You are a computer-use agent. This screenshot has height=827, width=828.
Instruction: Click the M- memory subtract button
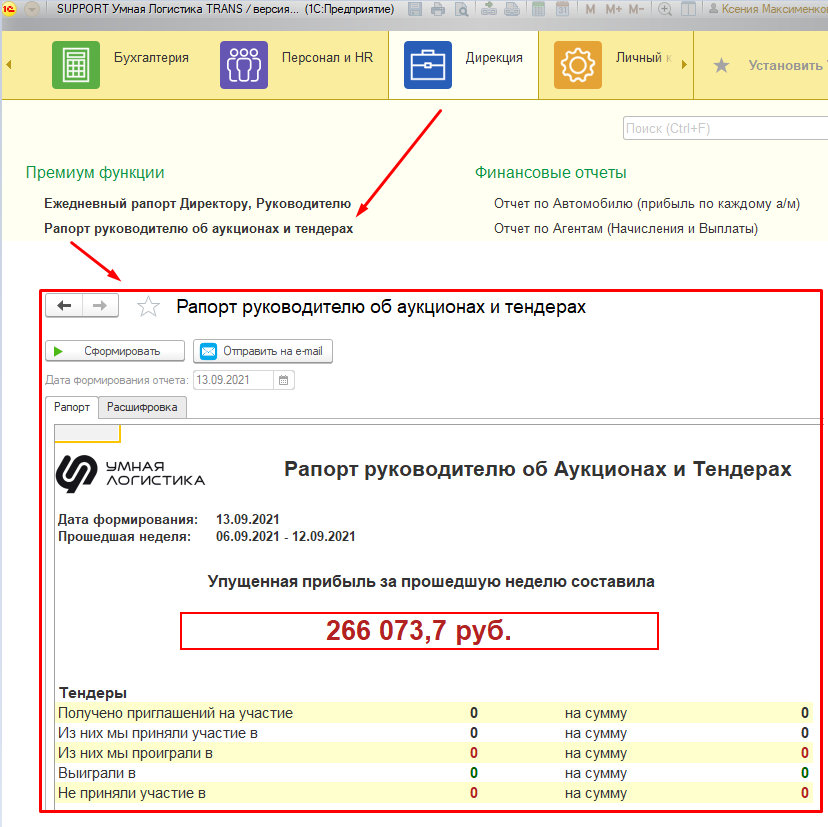636,9
